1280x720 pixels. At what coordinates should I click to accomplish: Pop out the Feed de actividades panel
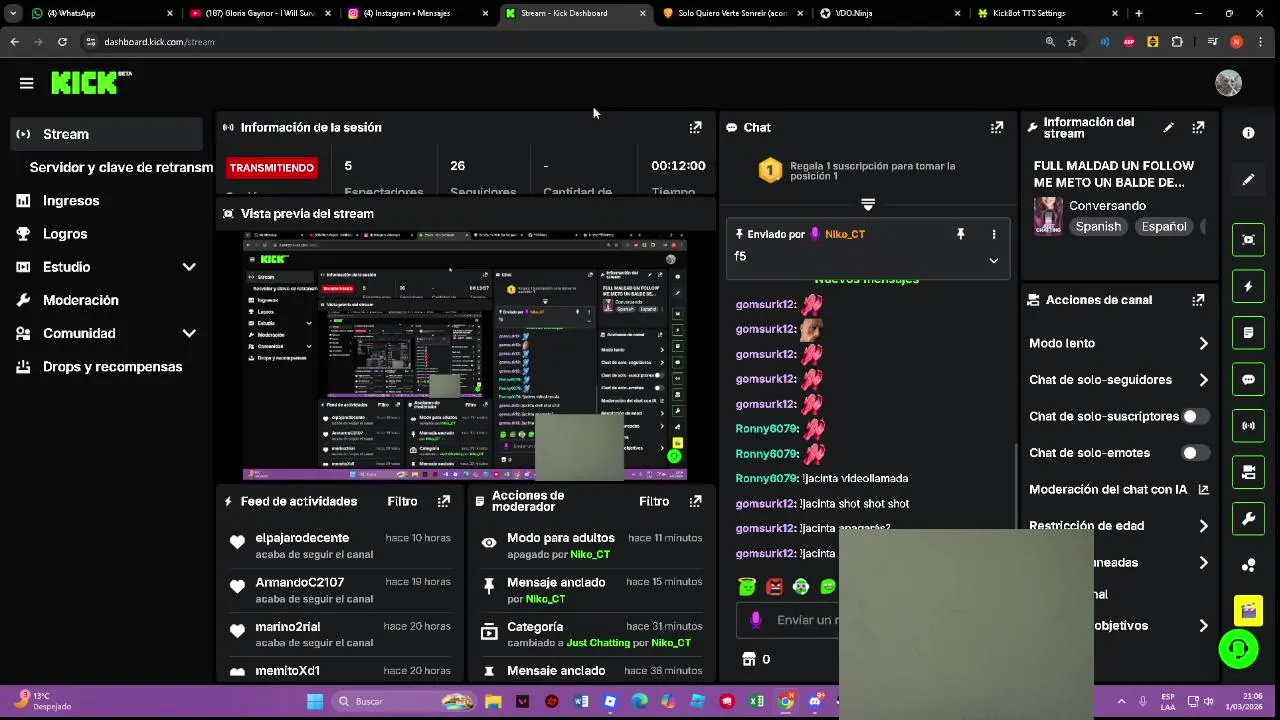coord(443,501)
